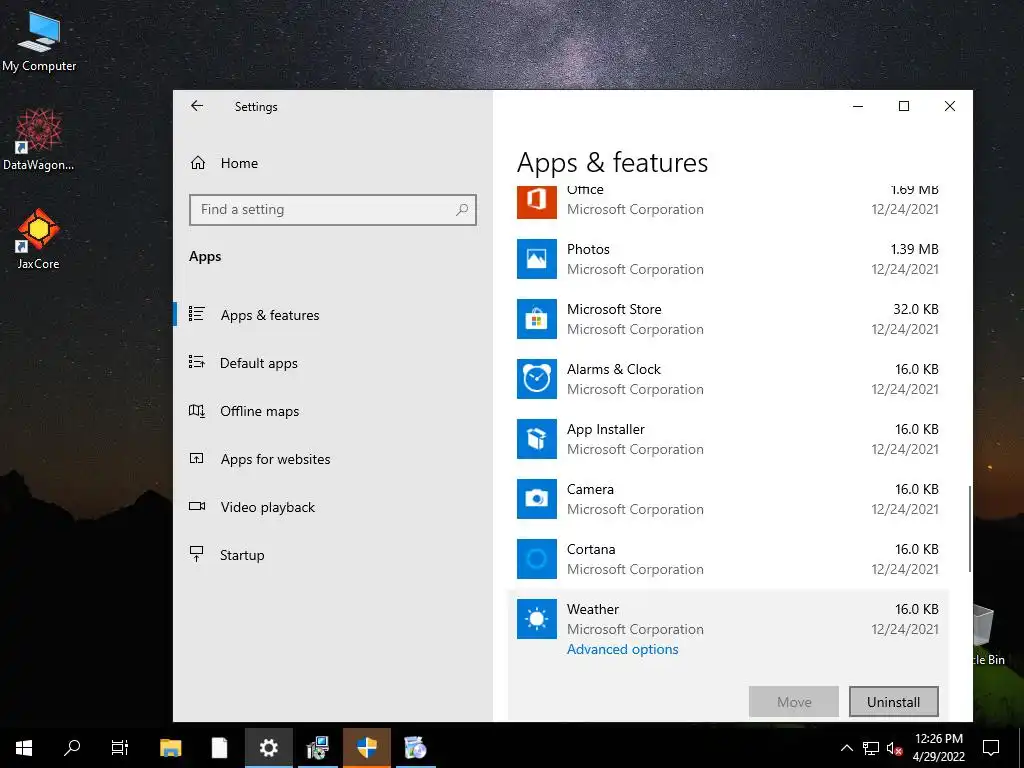Click the Video playback camera icon
The height and width of the screenshot is (768, 1024).
click(x=197, y=506)
